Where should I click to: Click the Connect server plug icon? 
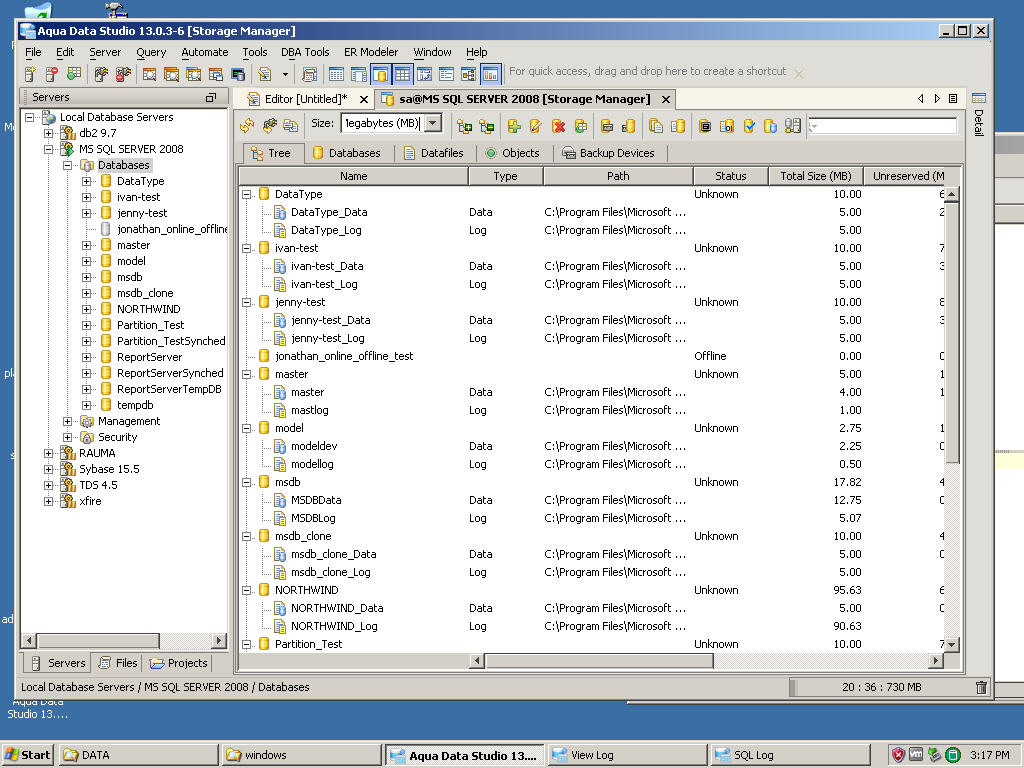[101, 74]
